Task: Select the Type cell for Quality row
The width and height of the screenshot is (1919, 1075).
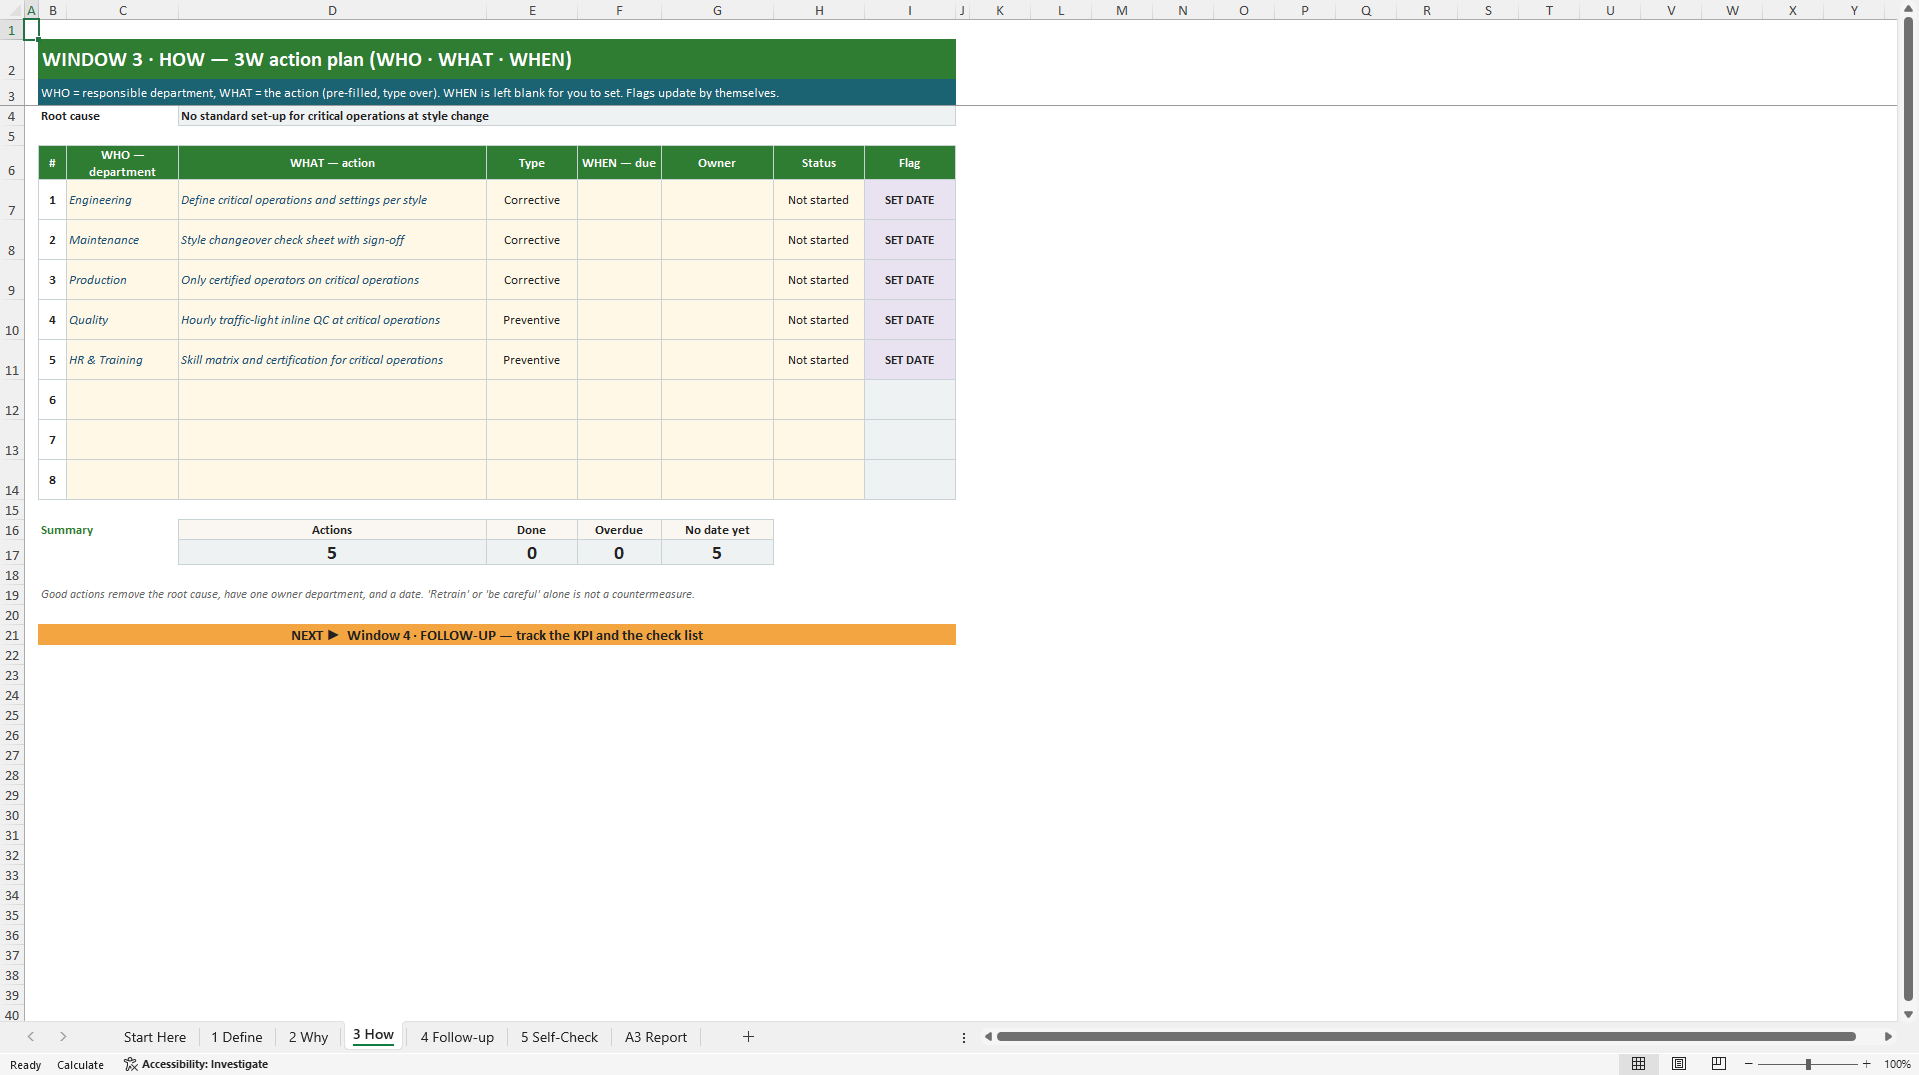Action: 532,320
